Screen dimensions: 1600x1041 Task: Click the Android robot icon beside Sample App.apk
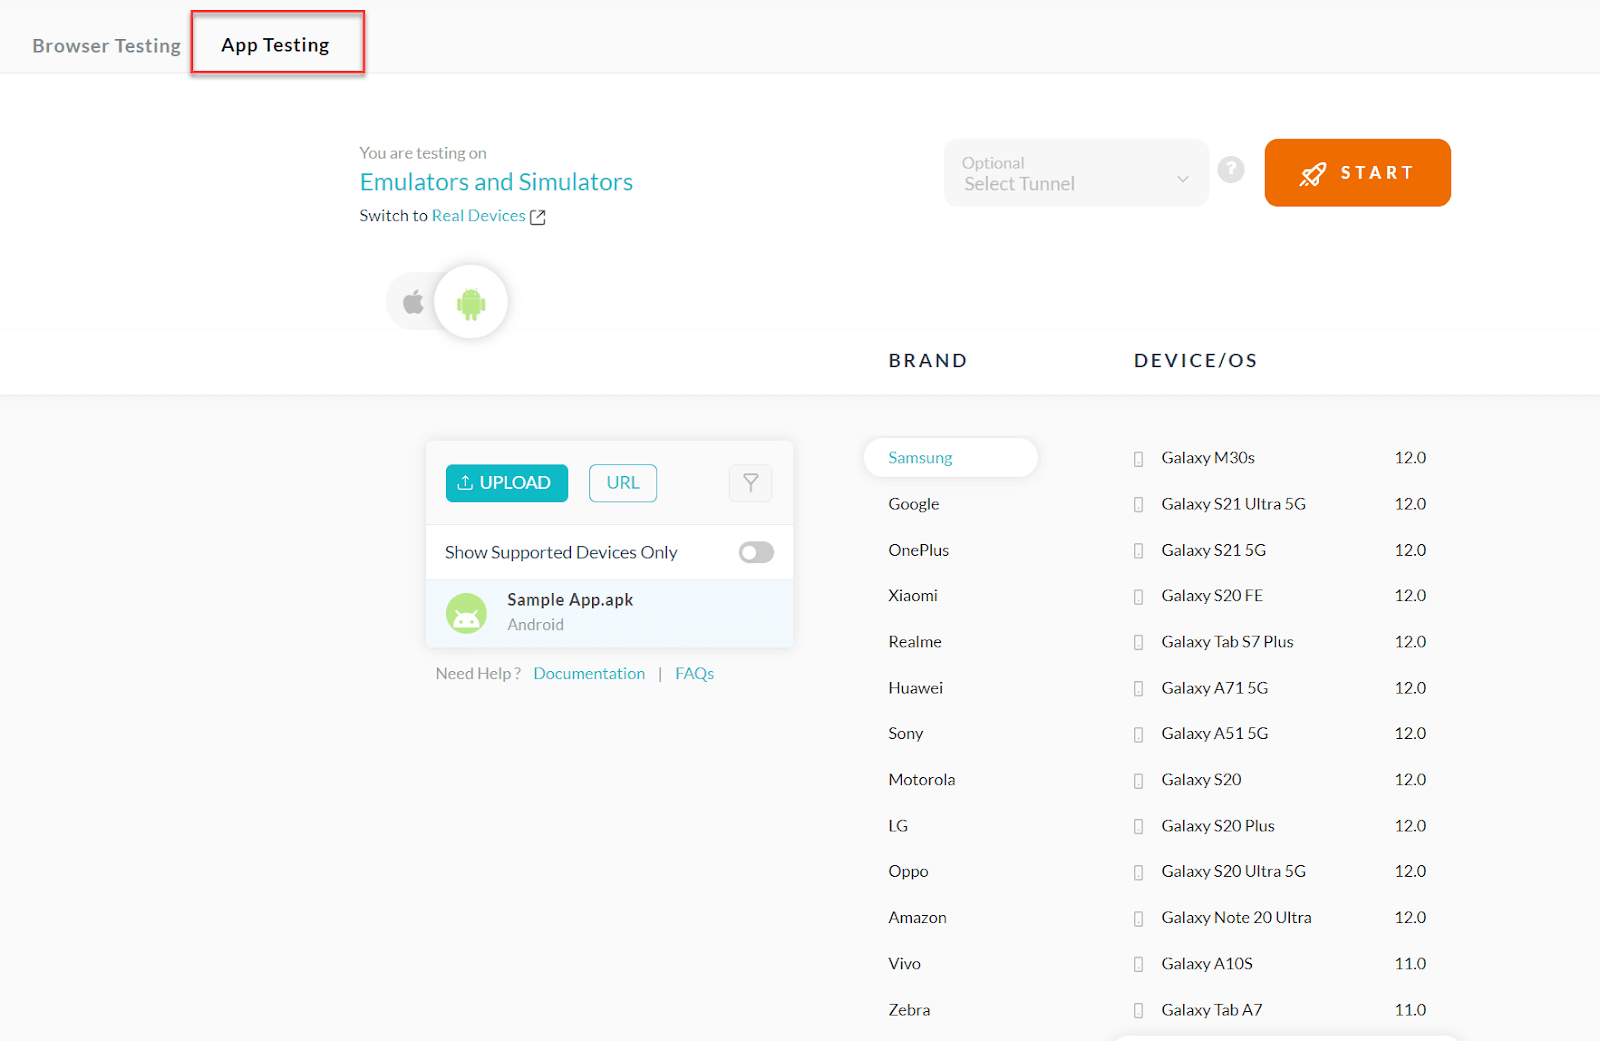[x=467, y=612]
